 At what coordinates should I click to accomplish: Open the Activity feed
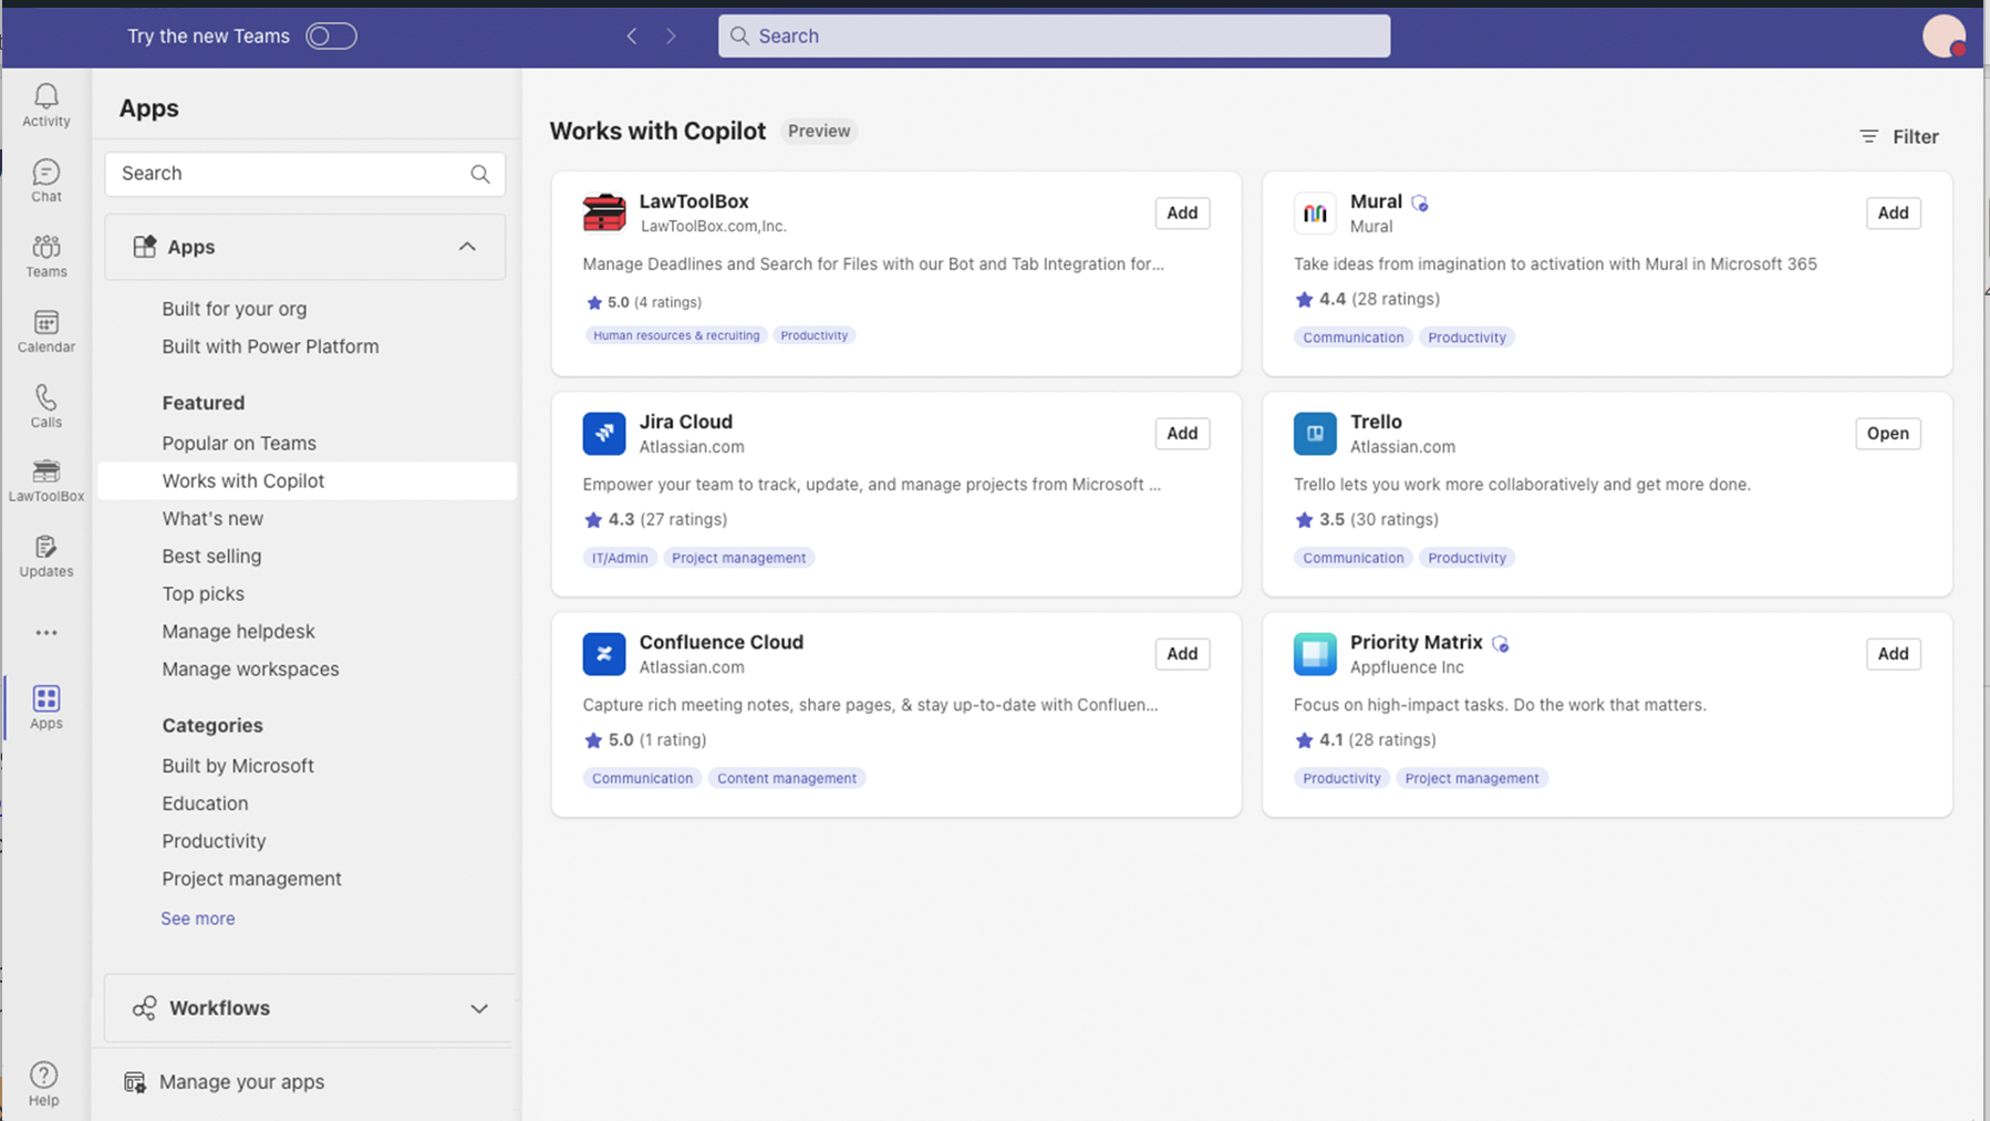point(45,105)
